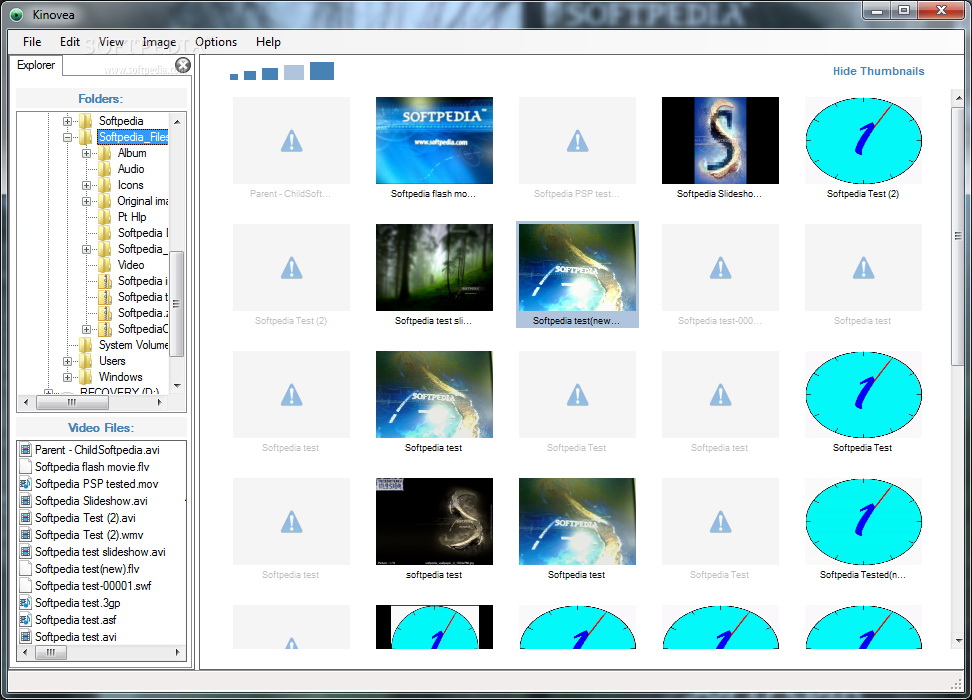Click the Icons folder icon
Image resolution: width=972 pixels, height=700 pixels.
105,185
